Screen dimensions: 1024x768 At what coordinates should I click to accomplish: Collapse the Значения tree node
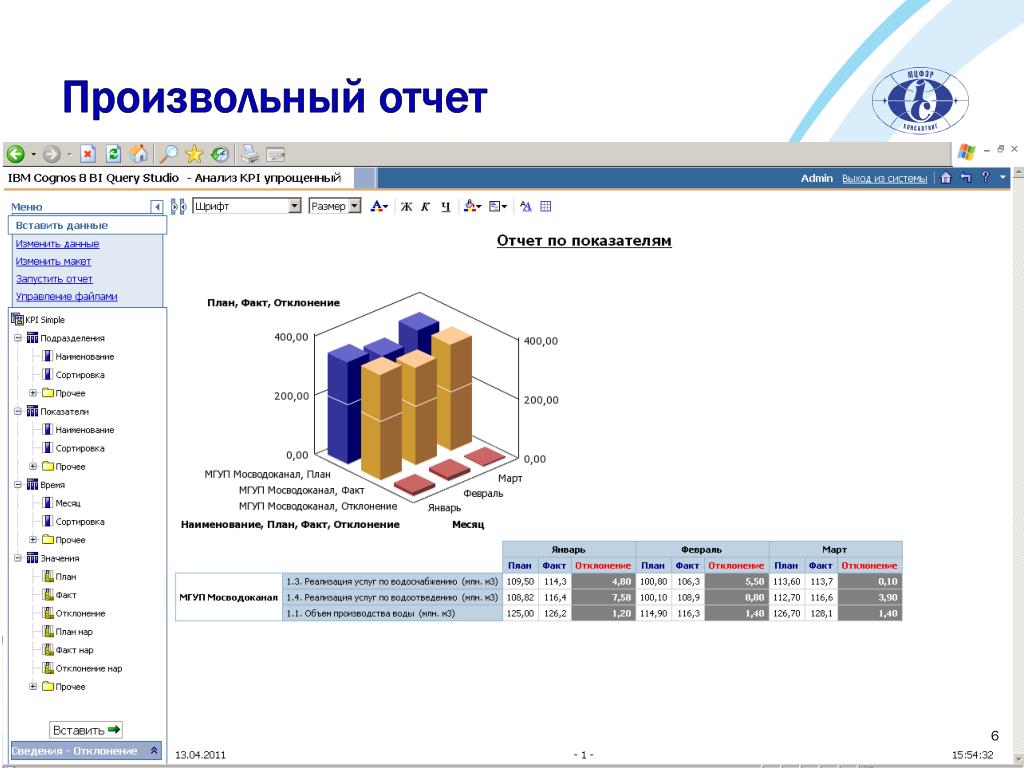pos(18,558)
